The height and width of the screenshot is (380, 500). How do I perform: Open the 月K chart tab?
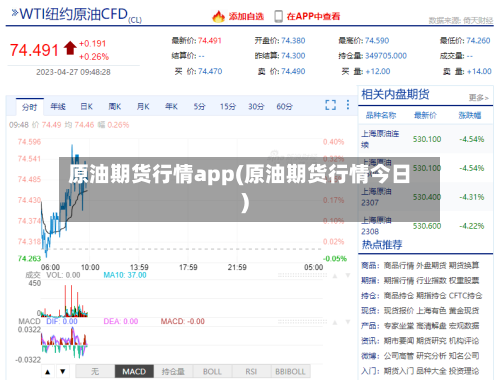coord(143,106)
